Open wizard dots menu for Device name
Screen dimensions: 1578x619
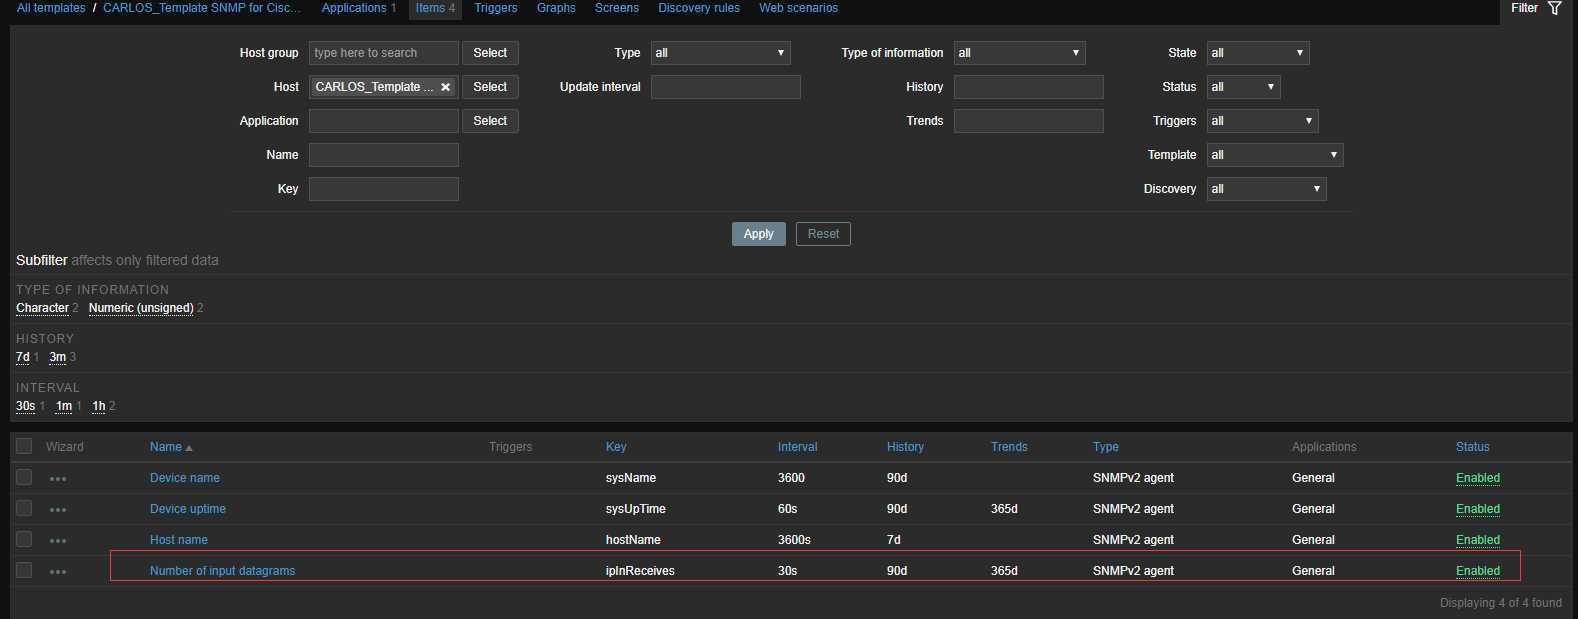point(58,479)
